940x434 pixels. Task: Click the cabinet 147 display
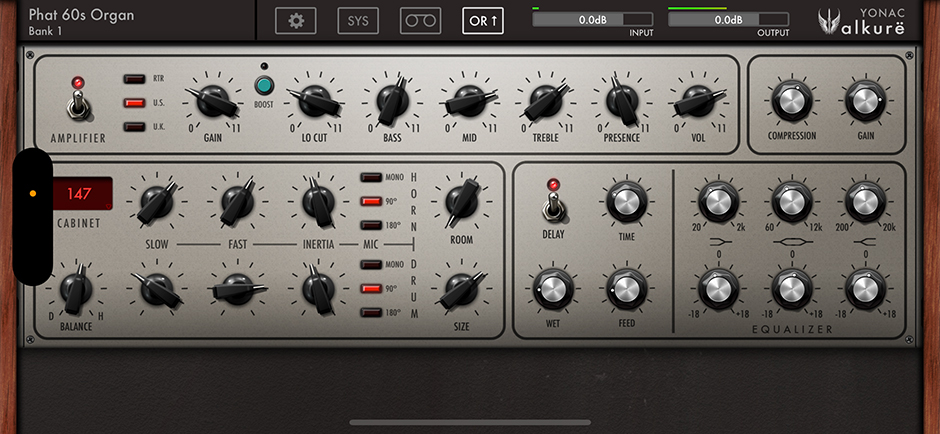tap(83, 193)
